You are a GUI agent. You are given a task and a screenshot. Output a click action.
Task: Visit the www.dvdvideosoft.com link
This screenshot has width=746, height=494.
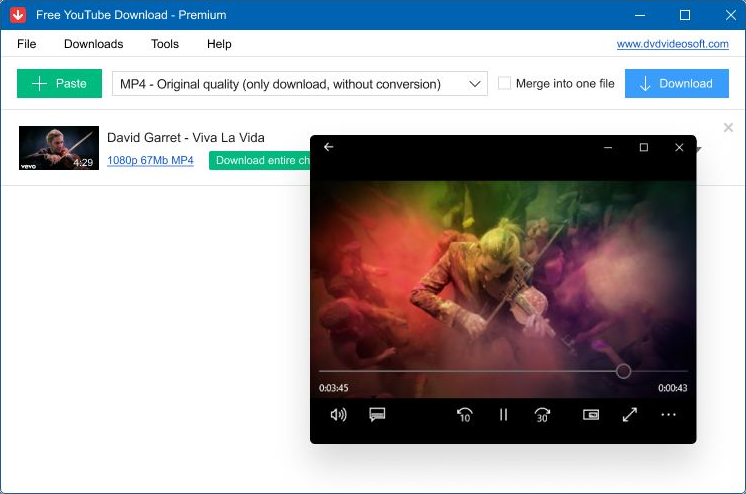673,44
